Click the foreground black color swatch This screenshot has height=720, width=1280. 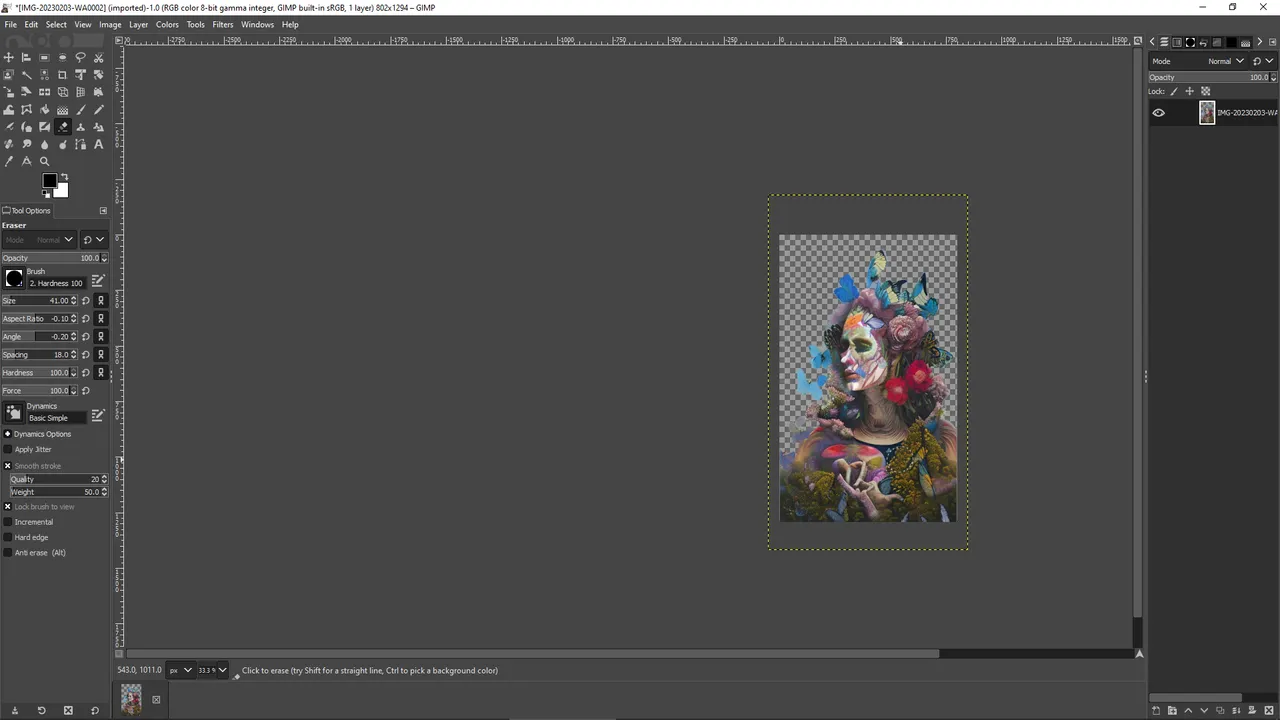tap(48, 180)
